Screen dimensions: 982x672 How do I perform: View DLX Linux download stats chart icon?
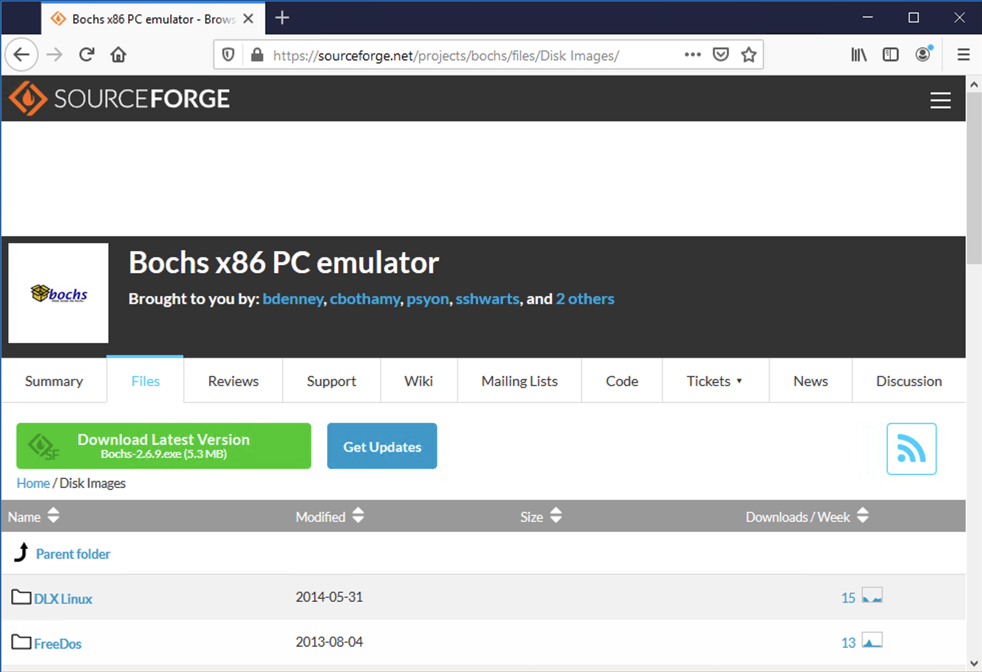pos(872,595)
